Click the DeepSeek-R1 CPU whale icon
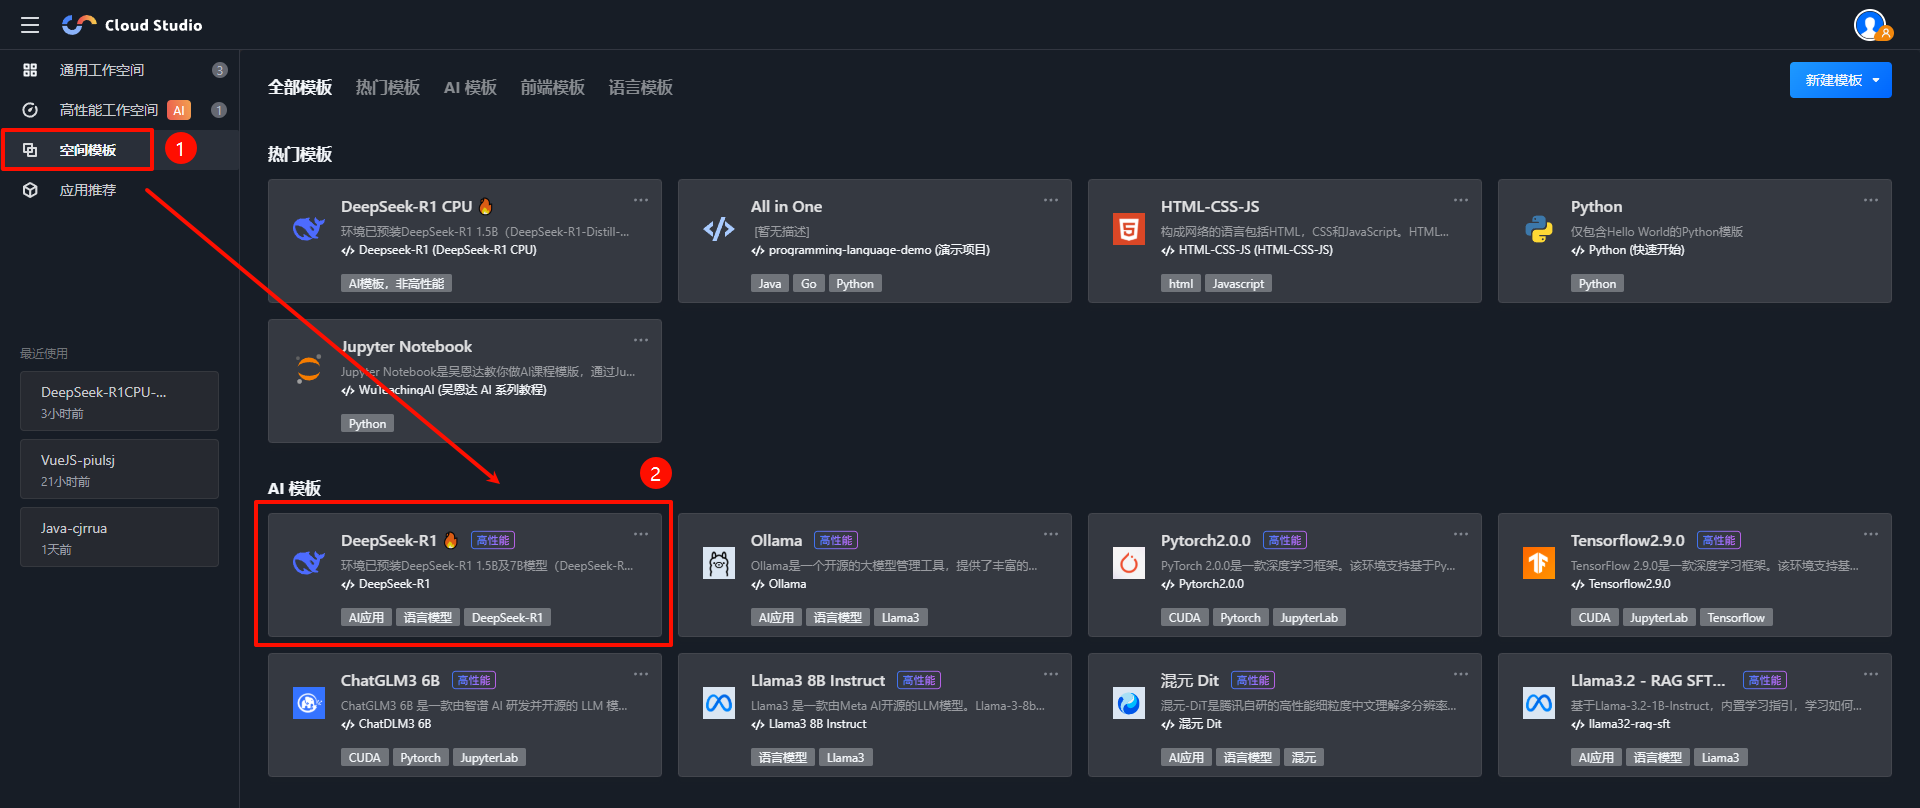This screenshot has height=808, width=1920. coord(309,229)
